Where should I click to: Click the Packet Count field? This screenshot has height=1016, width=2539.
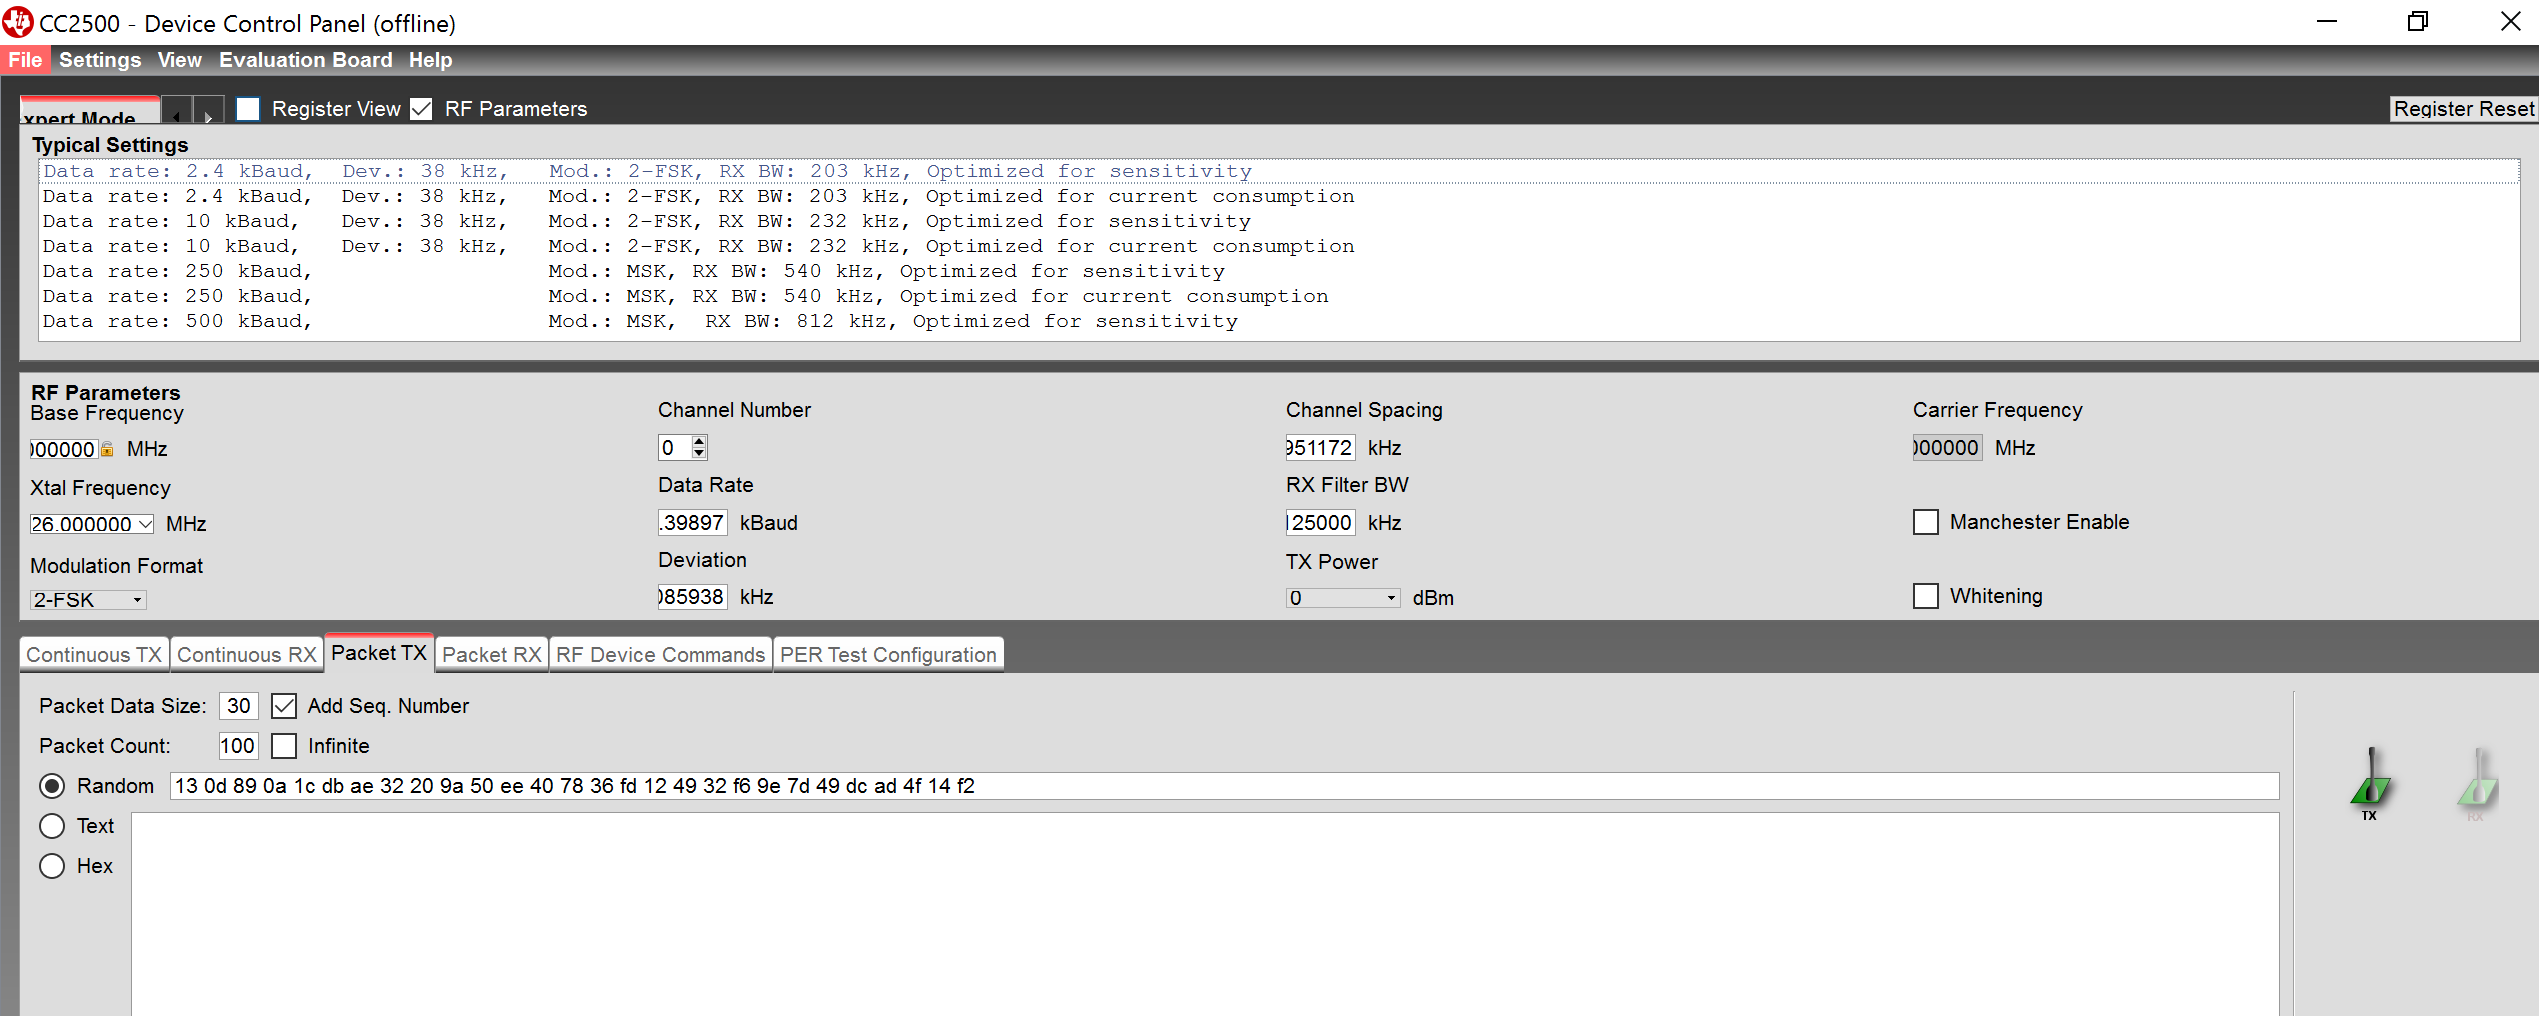coord(239,746)
